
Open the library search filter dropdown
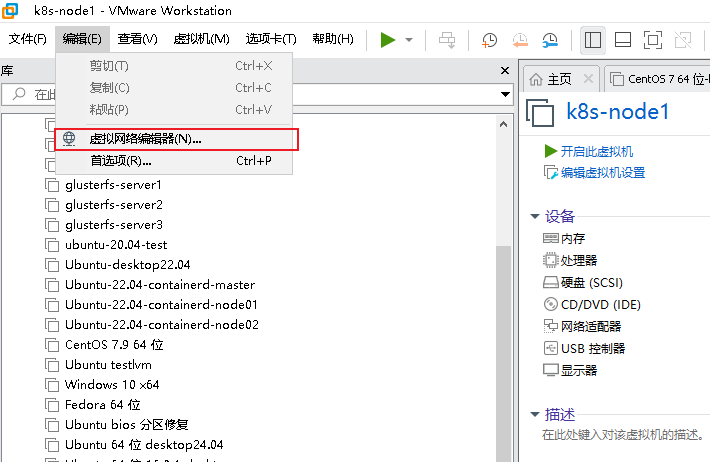click(x=505, y=94)
